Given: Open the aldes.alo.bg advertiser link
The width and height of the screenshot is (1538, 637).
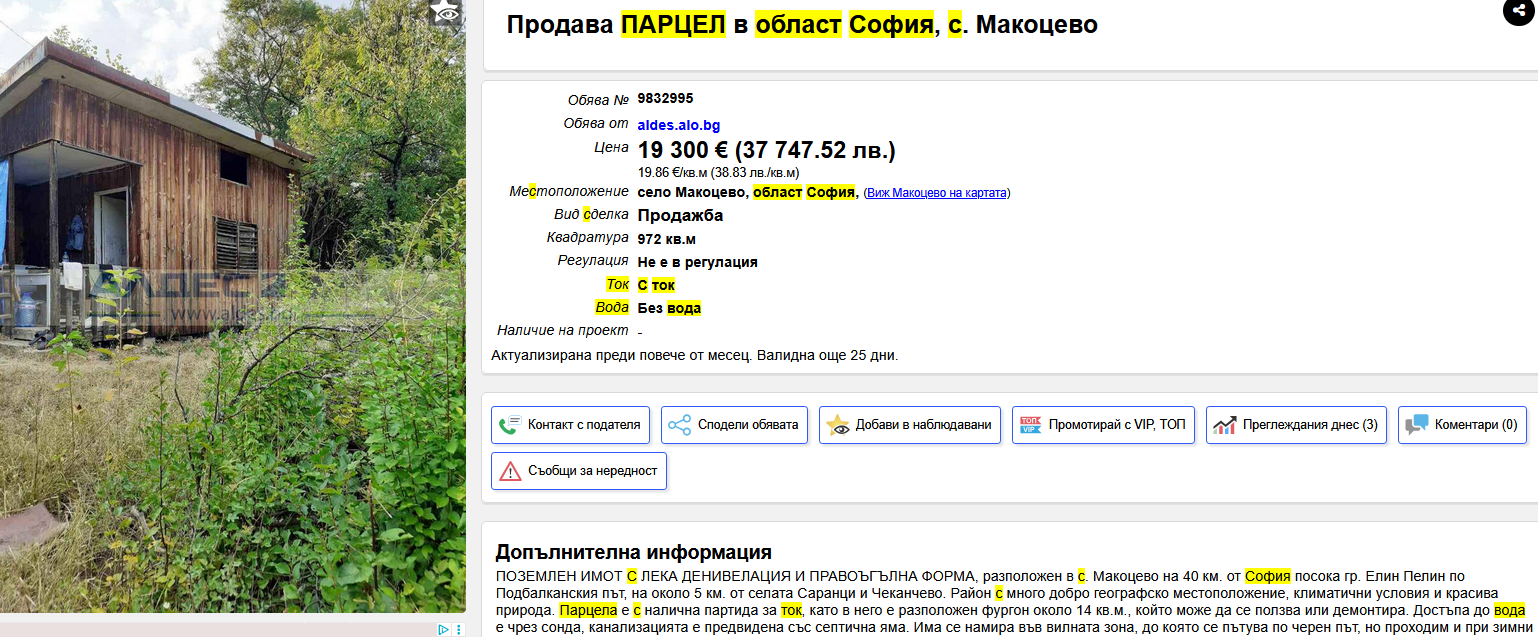Looking at the screenshot, I should pyautogui.click(x=678, y=125).
